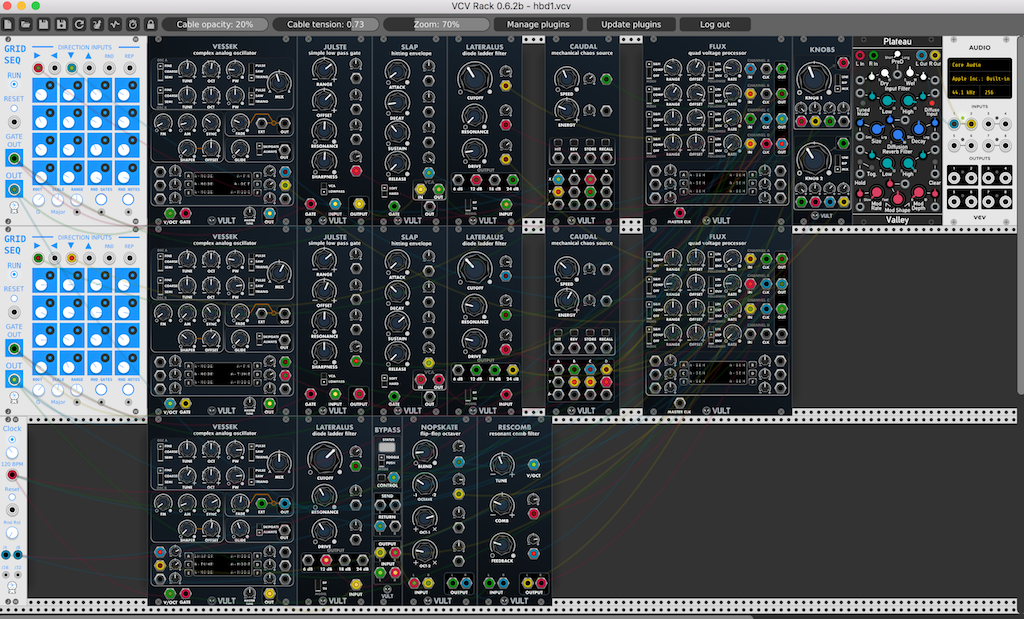Image resolution: width=1024 pixels, height=619 pixels.
Task: Click the Comb knob on Rescomb
Action: pos(502,505)
